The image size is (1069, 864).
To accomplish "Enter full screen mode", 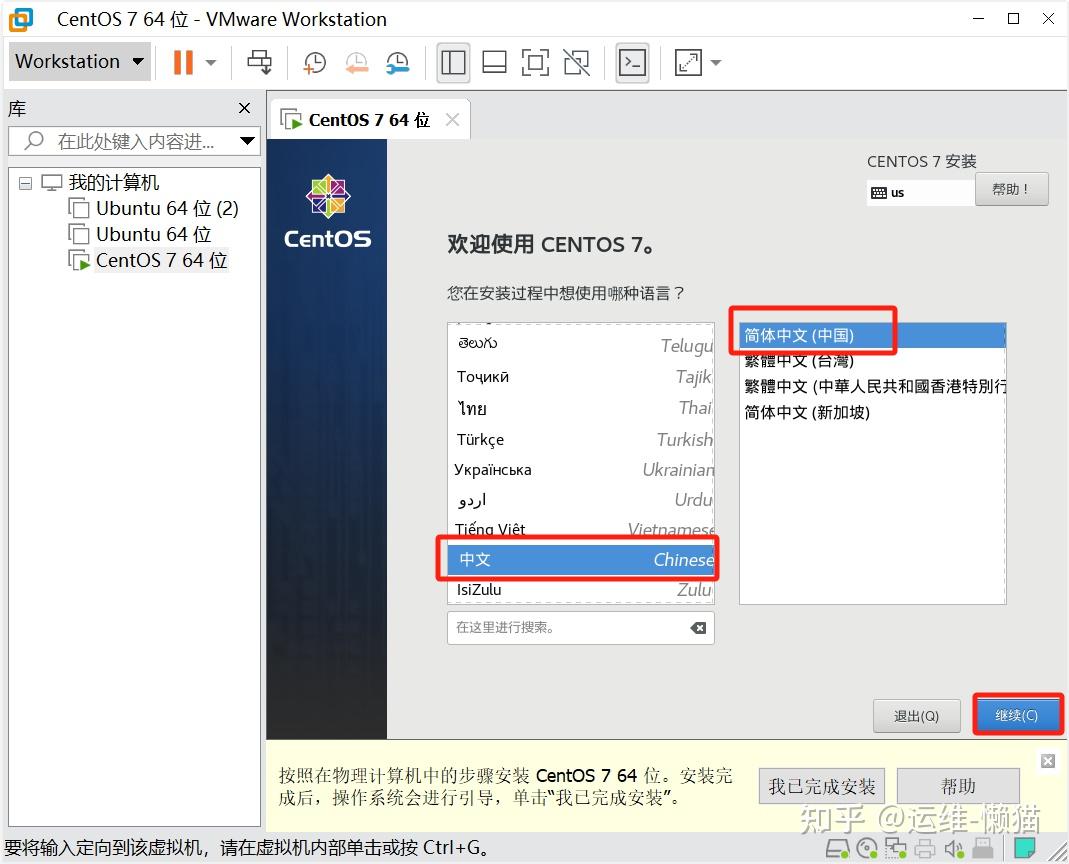I will click(535, 62).
